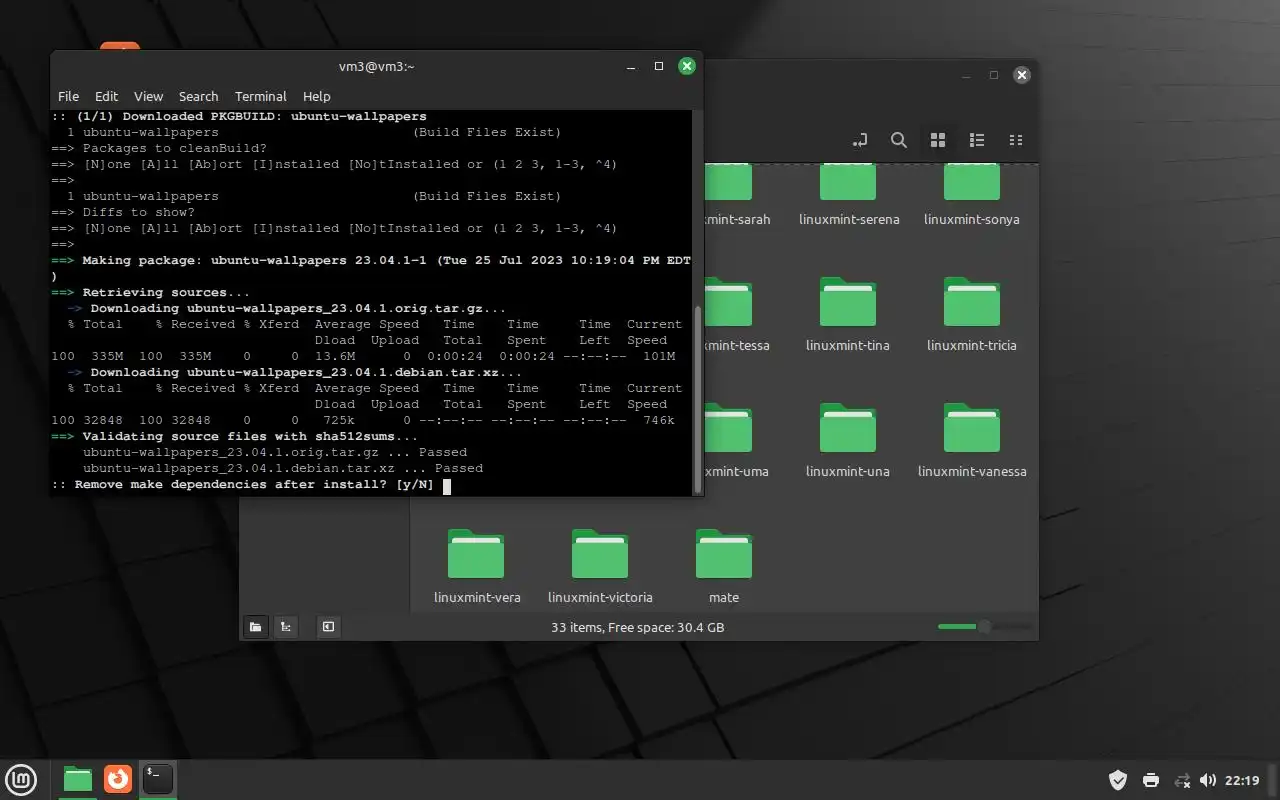Select the linuxmint-una folder
Image resolution: width=1280 pixels, height=800 pixels.
coord(848,441)
